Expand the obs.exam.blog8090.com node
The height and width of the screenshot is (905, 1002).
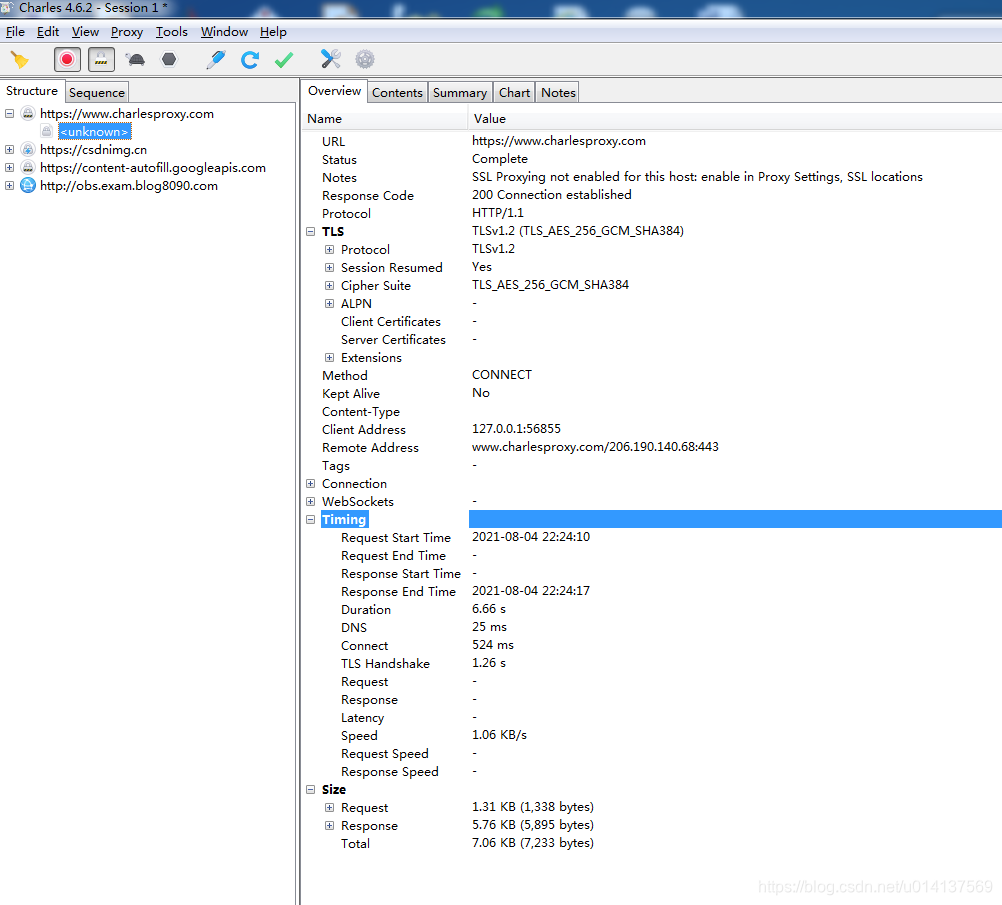pyautogui.click(x=10, y=185)
